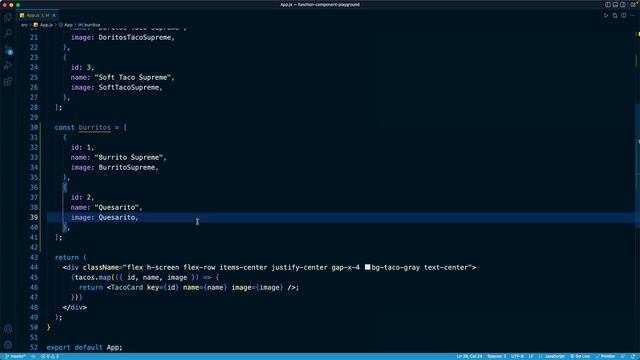
Task: Open the editor More Actions ellipsis
Action: 632,16
